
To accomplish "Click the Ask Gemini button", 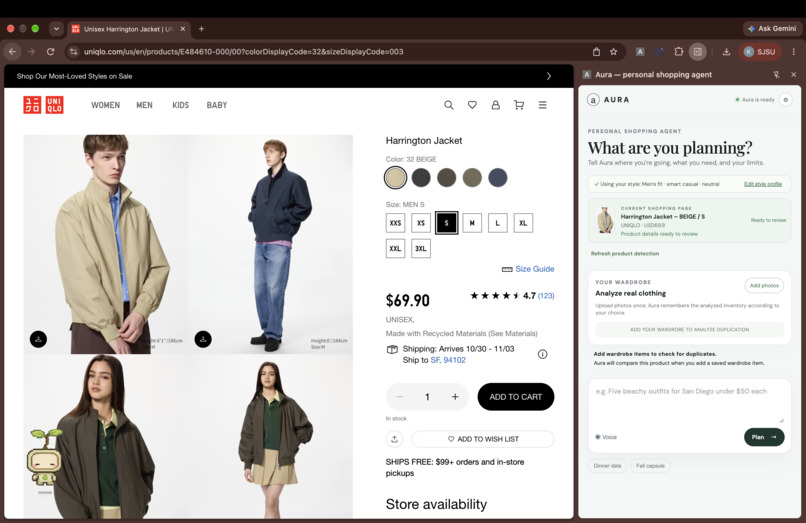I will (772, 29).
